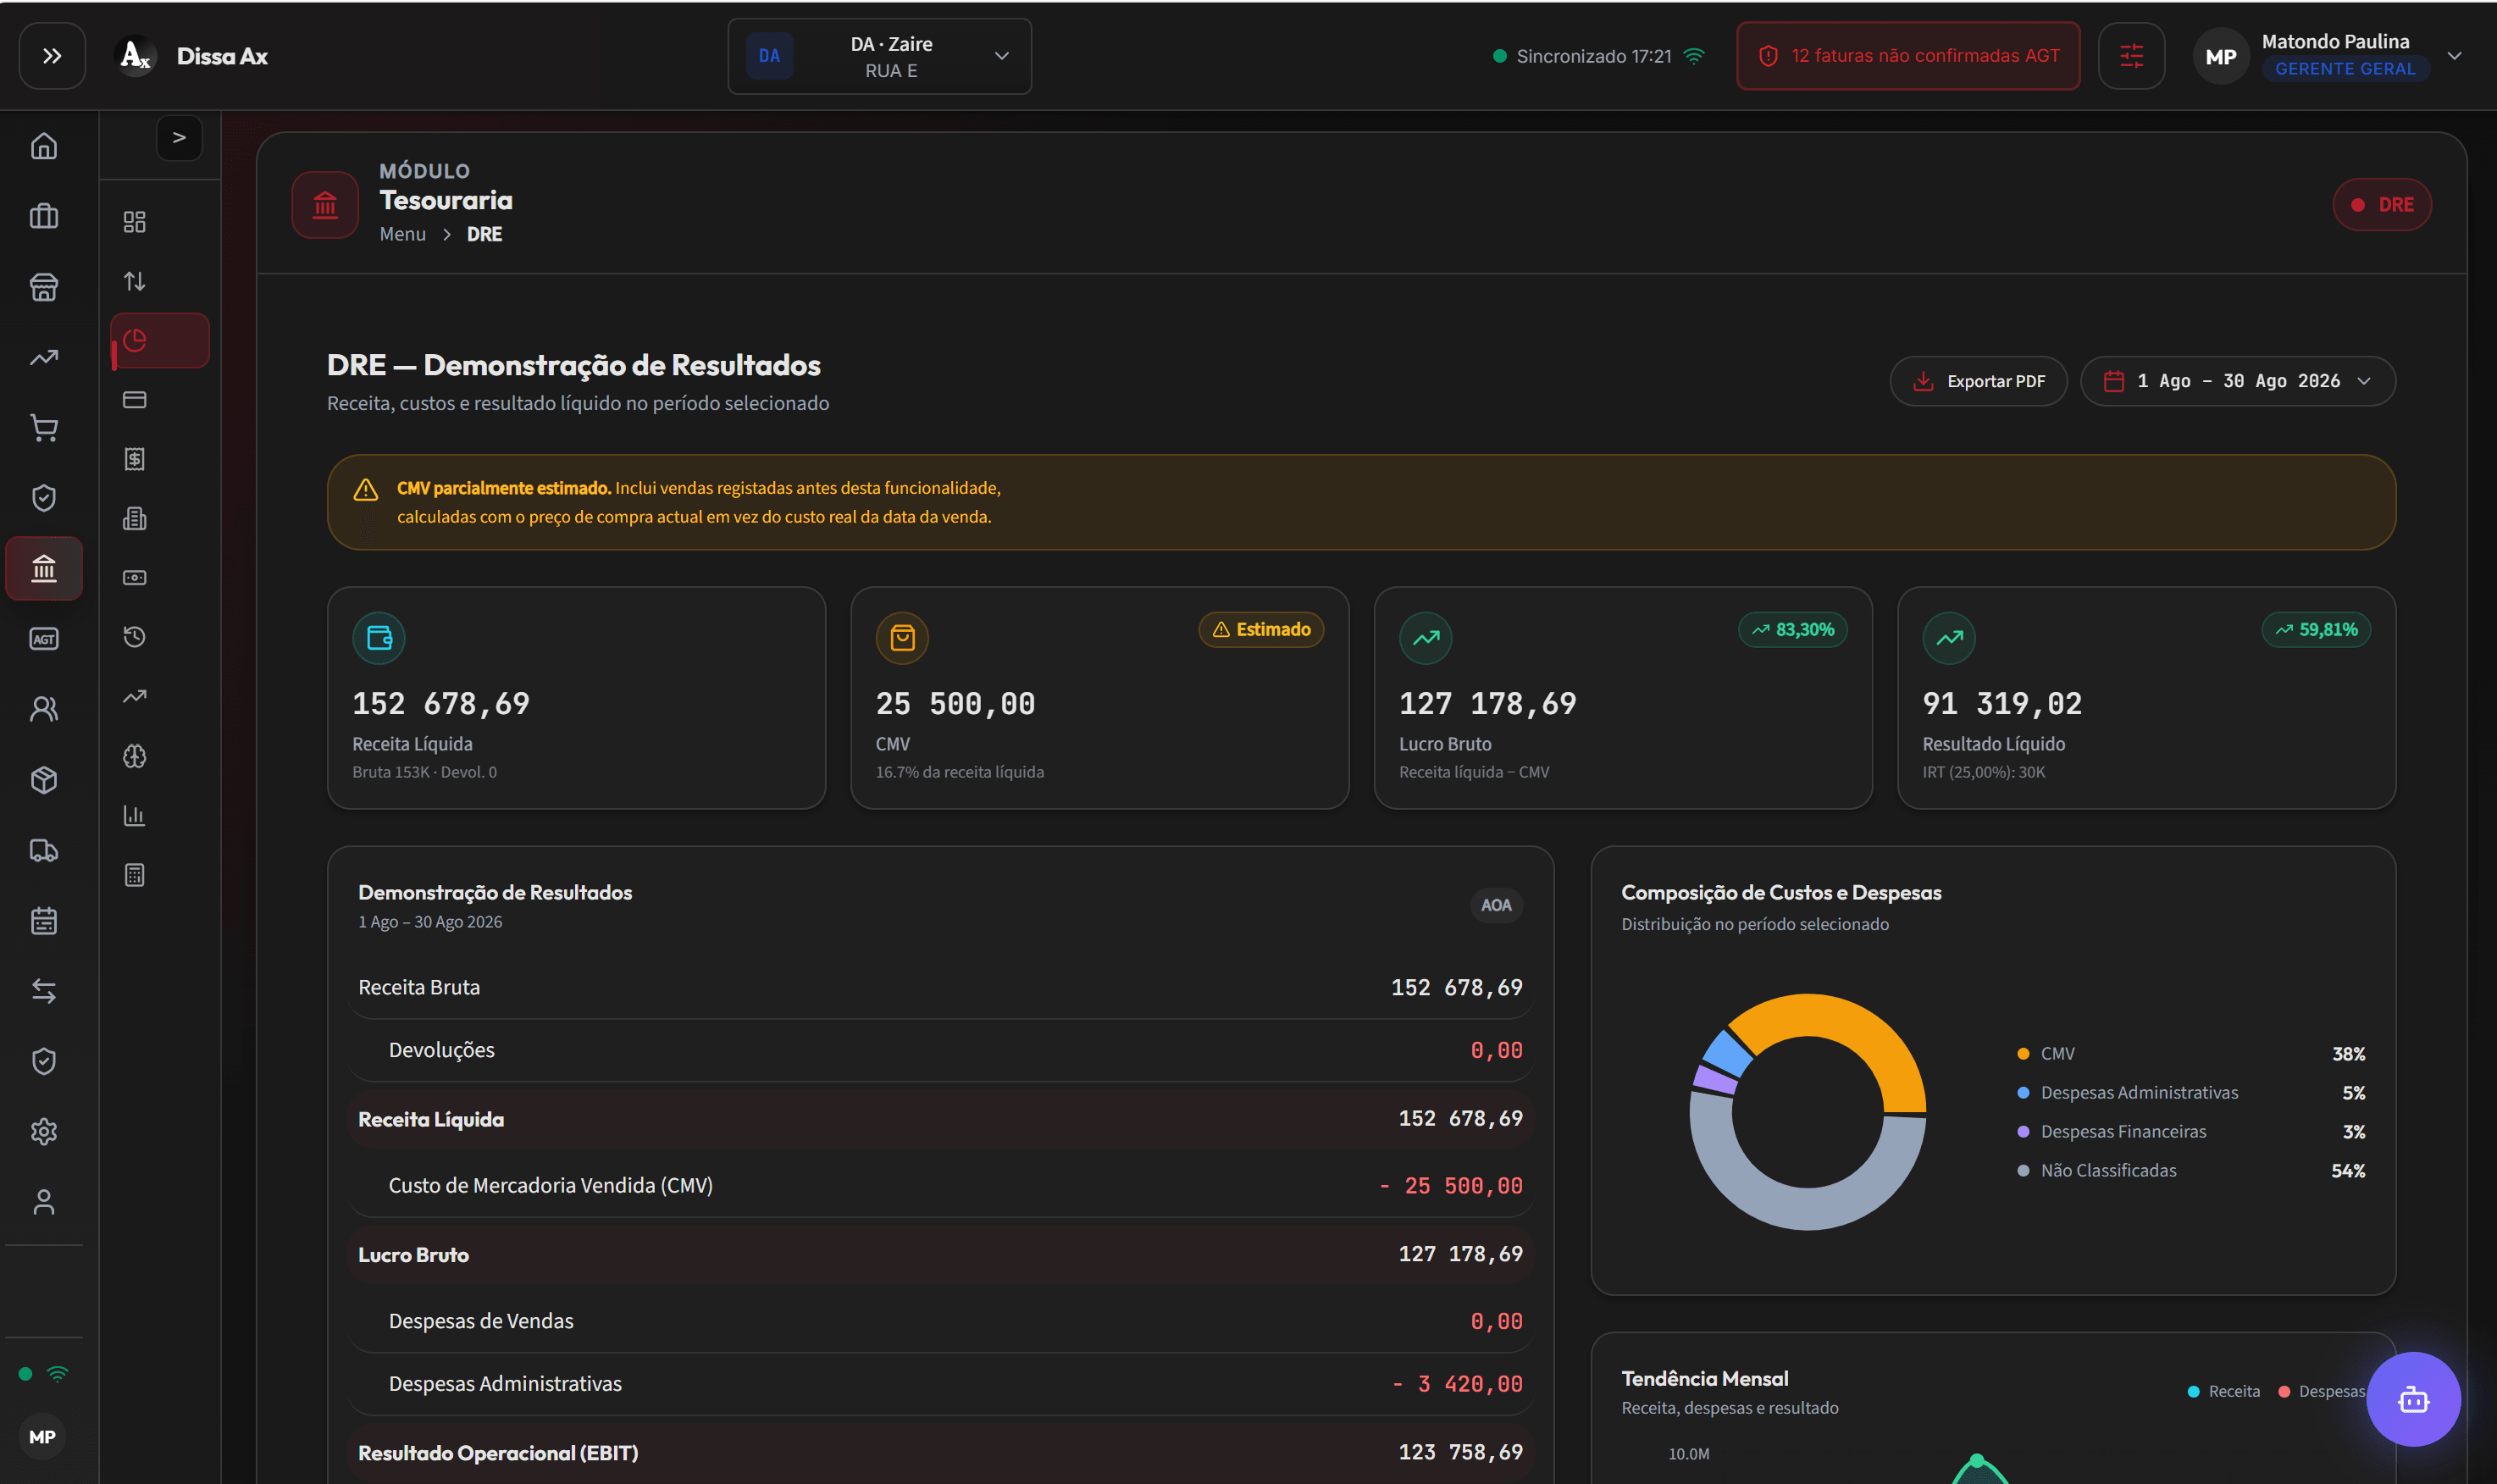Expand the main sidebar with double chevron
This screenshot has height=1484, width=2497.
52,56
